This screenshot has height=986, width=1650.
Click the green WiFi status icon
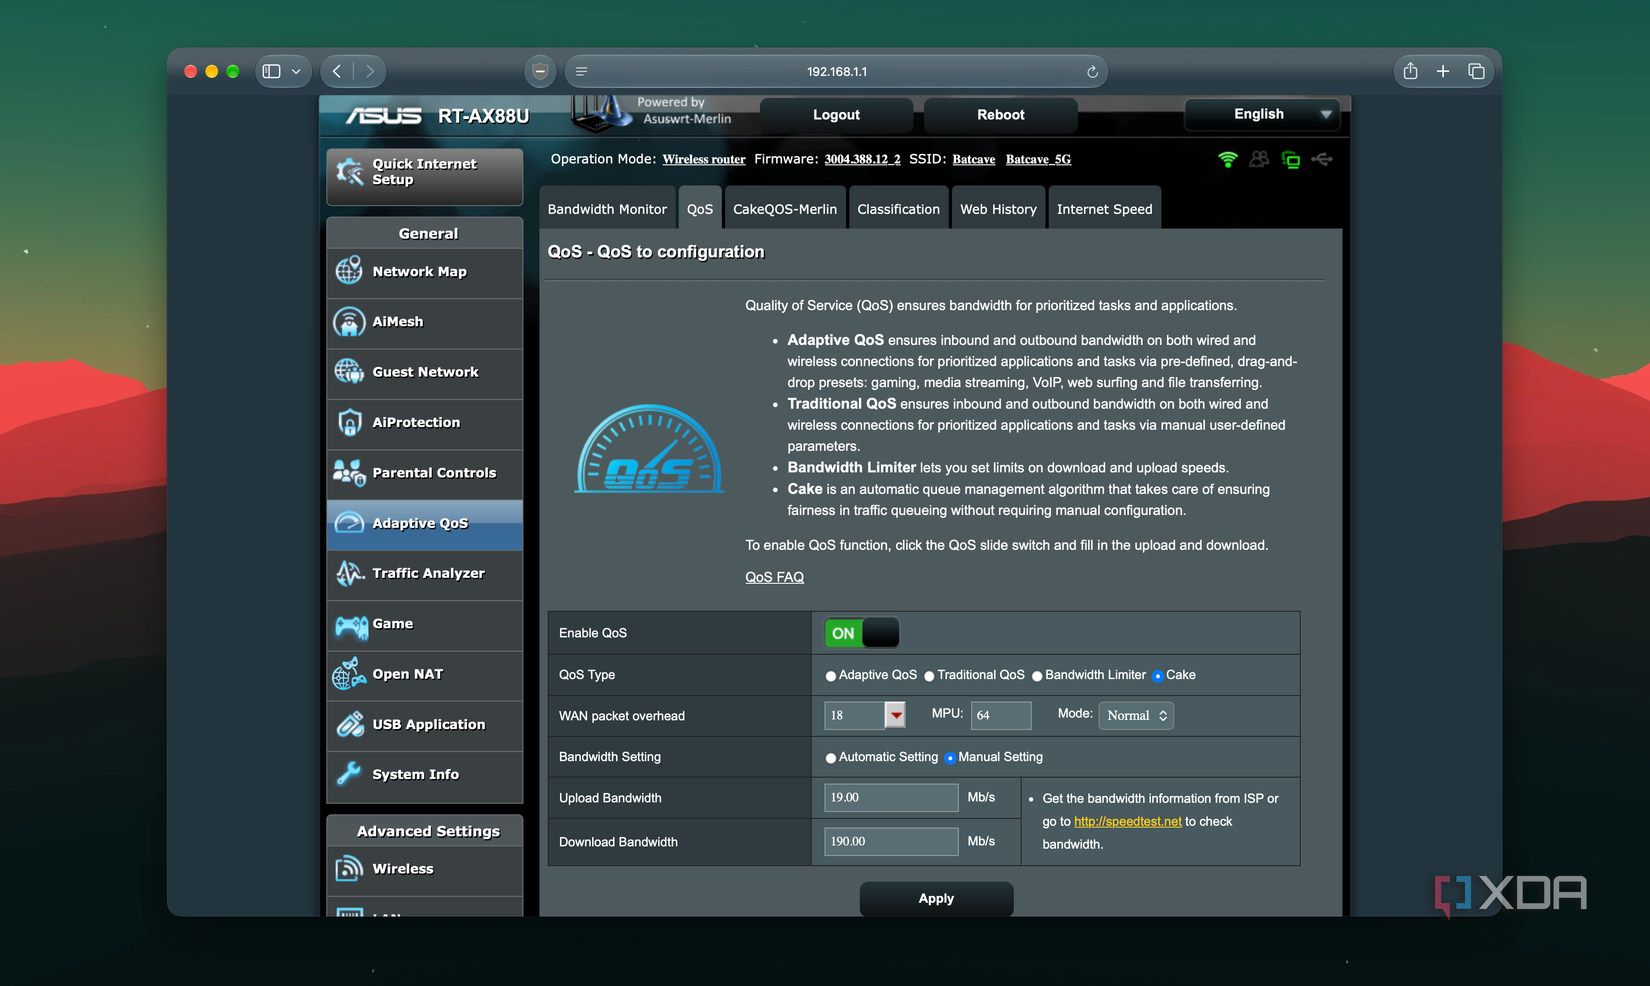[x=1227, y=159]
